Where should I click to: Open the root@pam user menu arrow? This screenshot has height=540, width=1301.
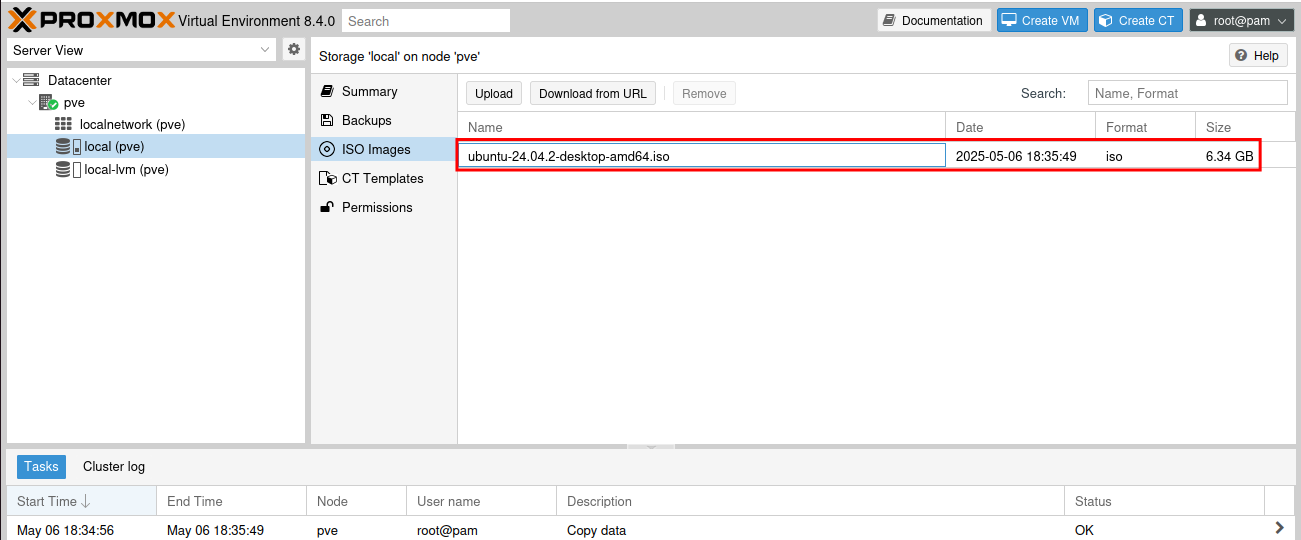[1283, 21]
